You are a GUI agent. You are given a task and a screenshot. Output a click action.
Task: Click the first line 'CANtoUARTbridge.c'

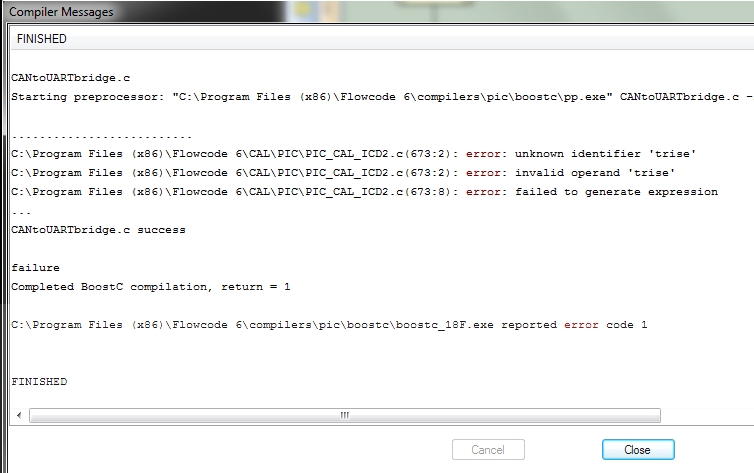click(71, 77)
